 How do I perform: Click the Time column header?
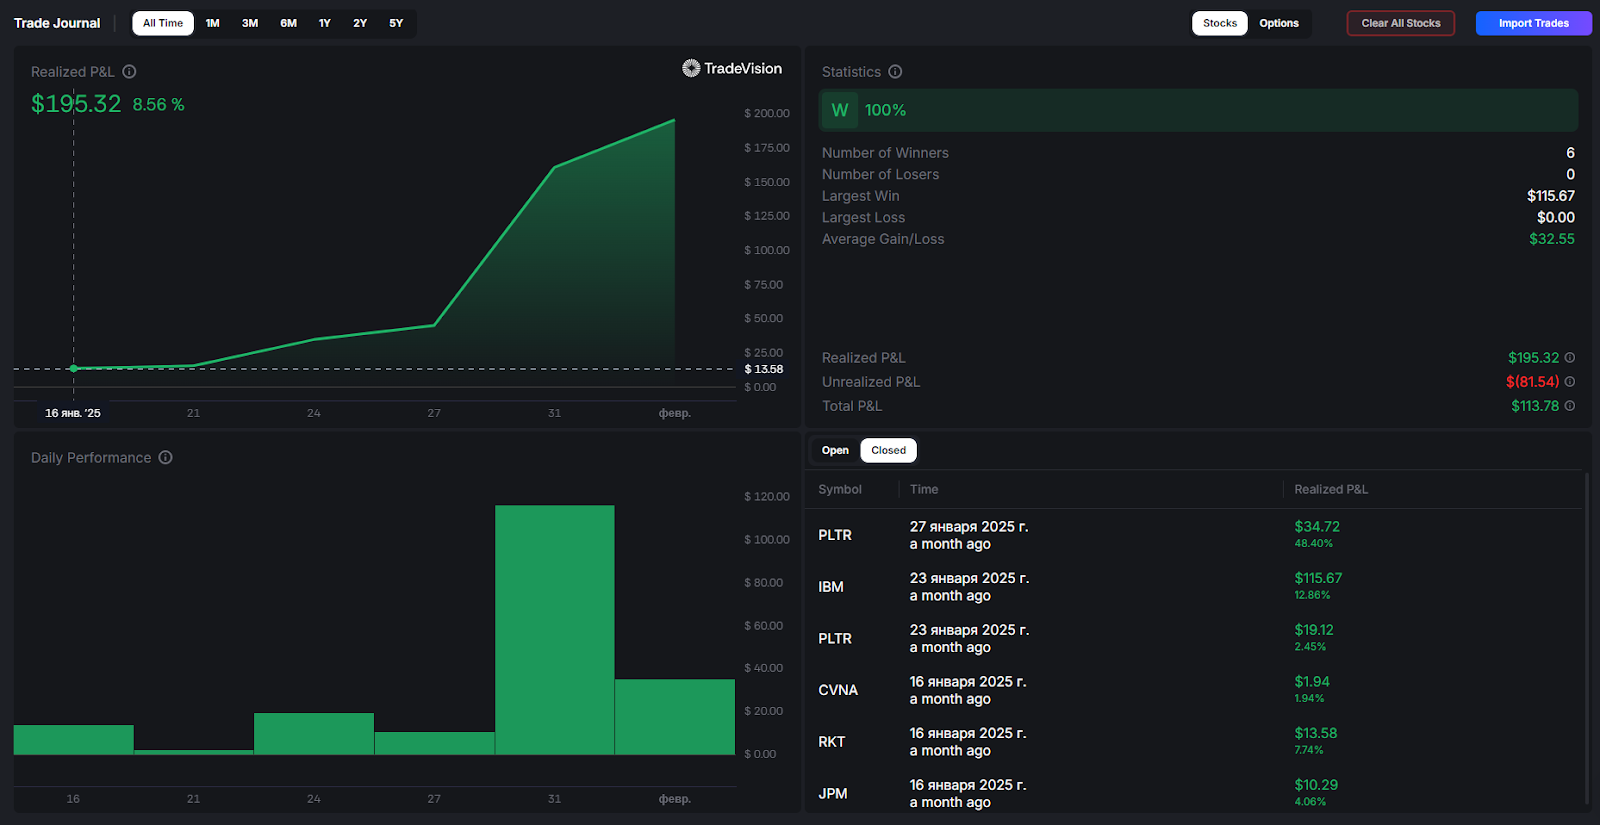(924, 489)
